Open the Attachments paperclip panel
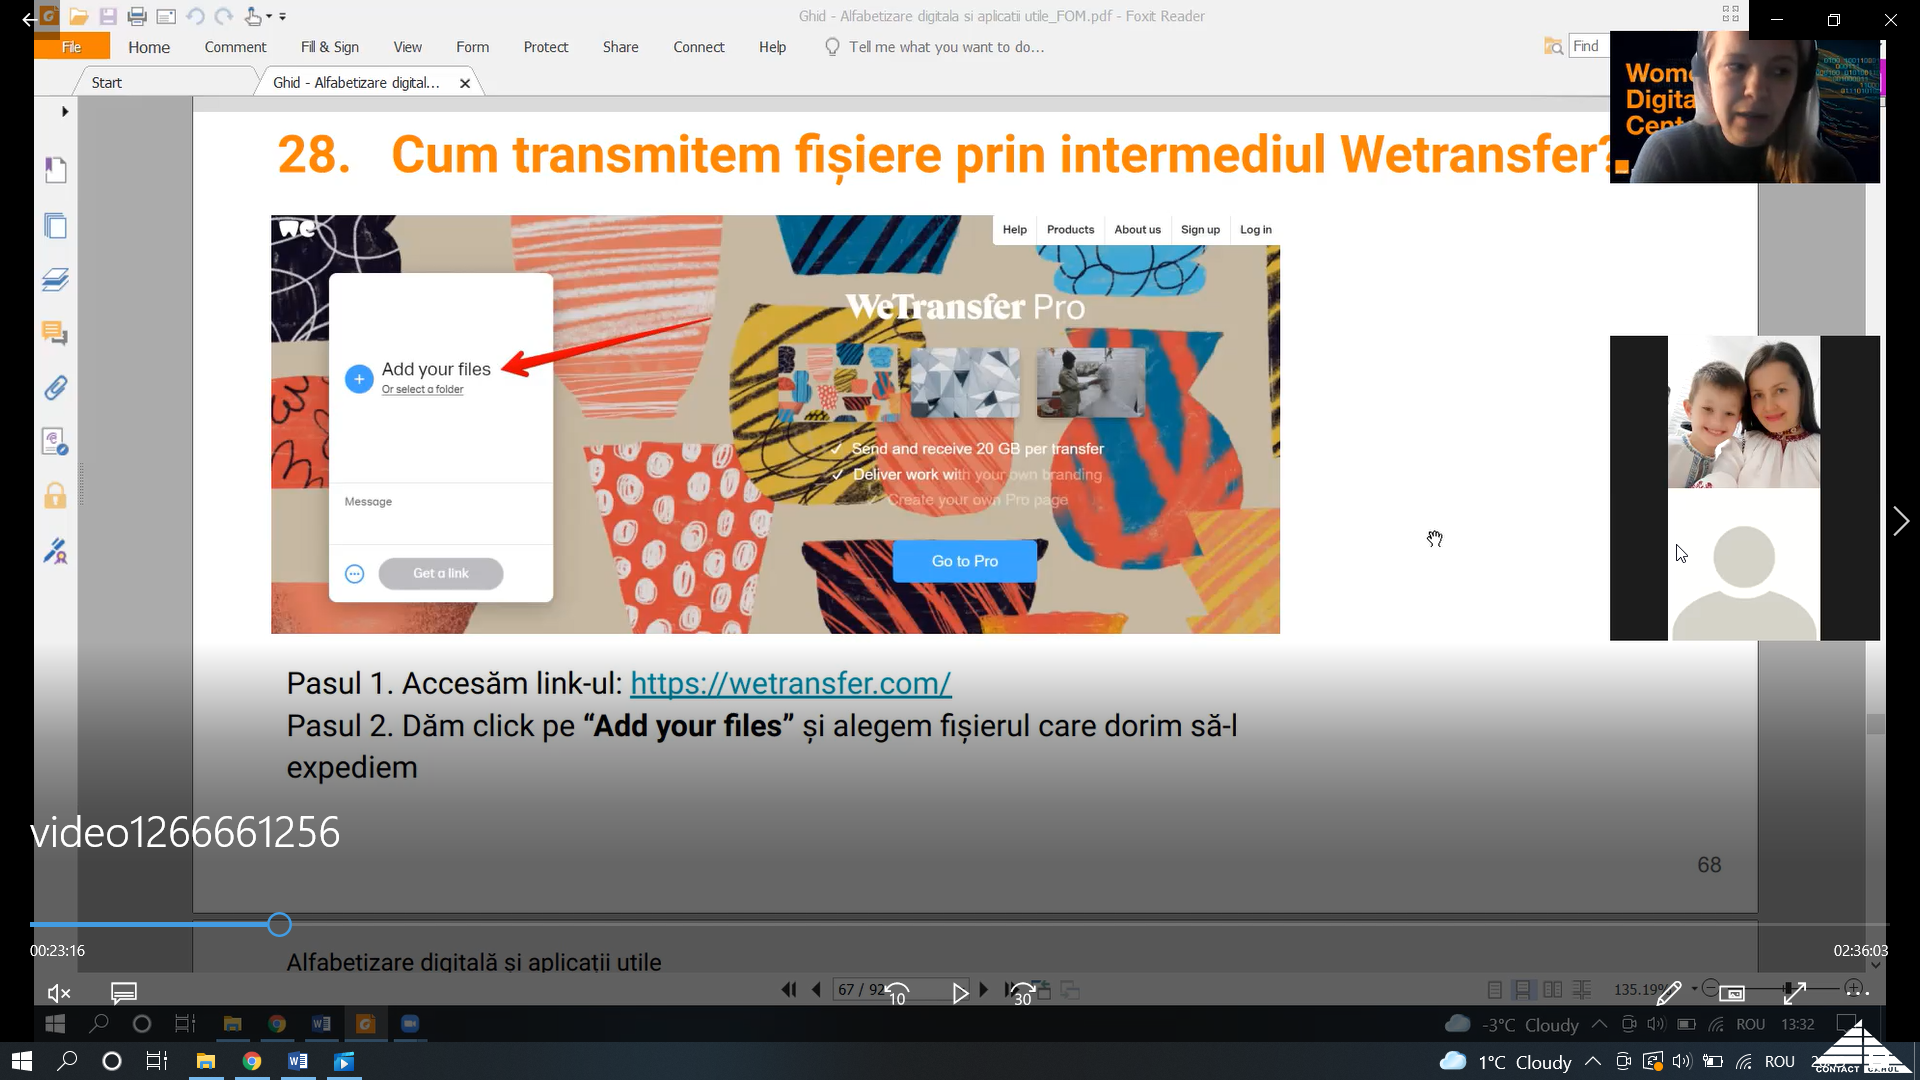Screen dimensions: 1920x1080 point(55,387)
